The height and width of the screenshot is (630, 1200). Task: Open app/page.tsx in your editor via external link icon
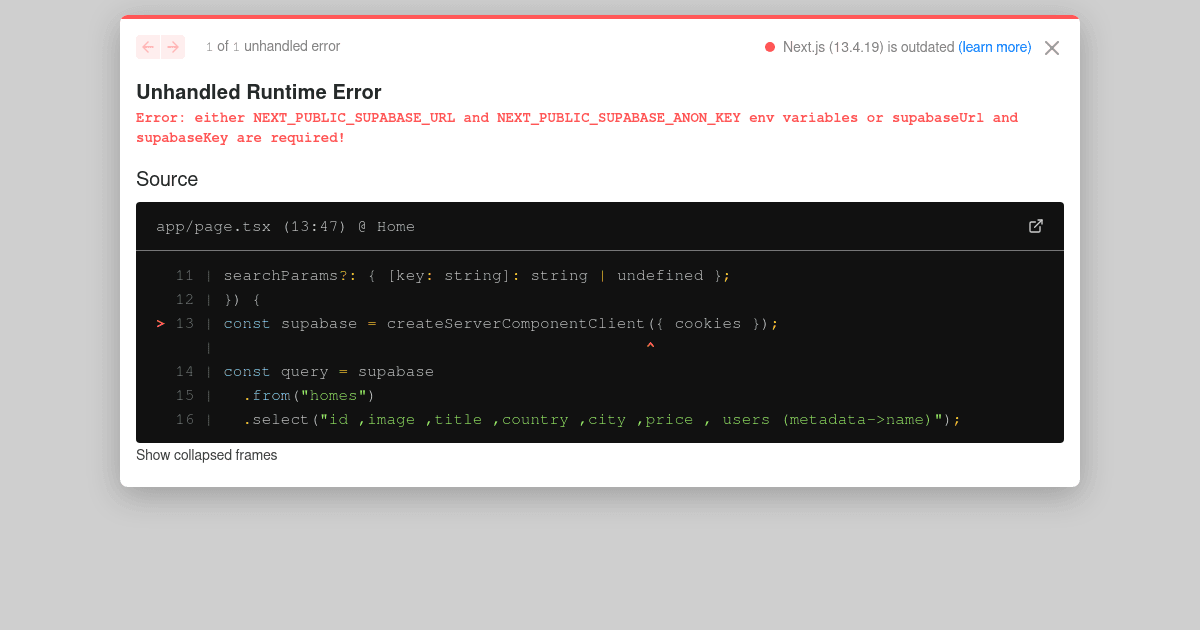coord(1036,226)
